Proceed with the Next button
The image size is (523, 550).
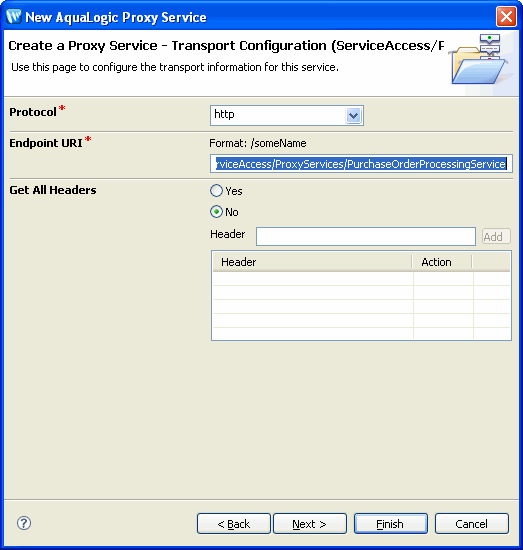pyautogui.click(x=310, y=524)
